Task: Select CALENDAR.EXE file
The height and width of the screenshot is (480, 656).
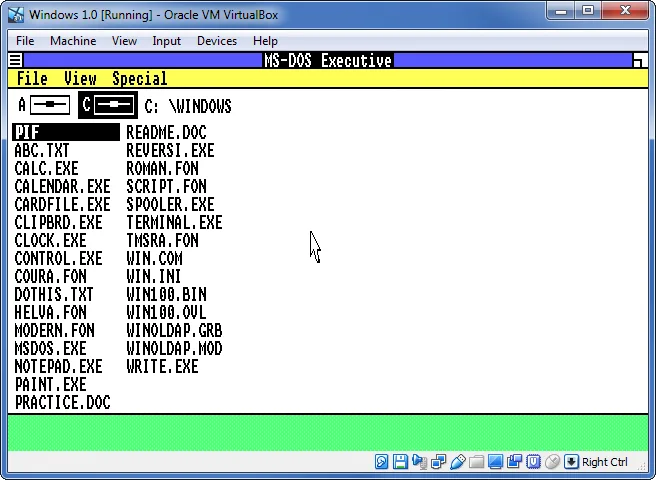Action: (x=62, y=186)
